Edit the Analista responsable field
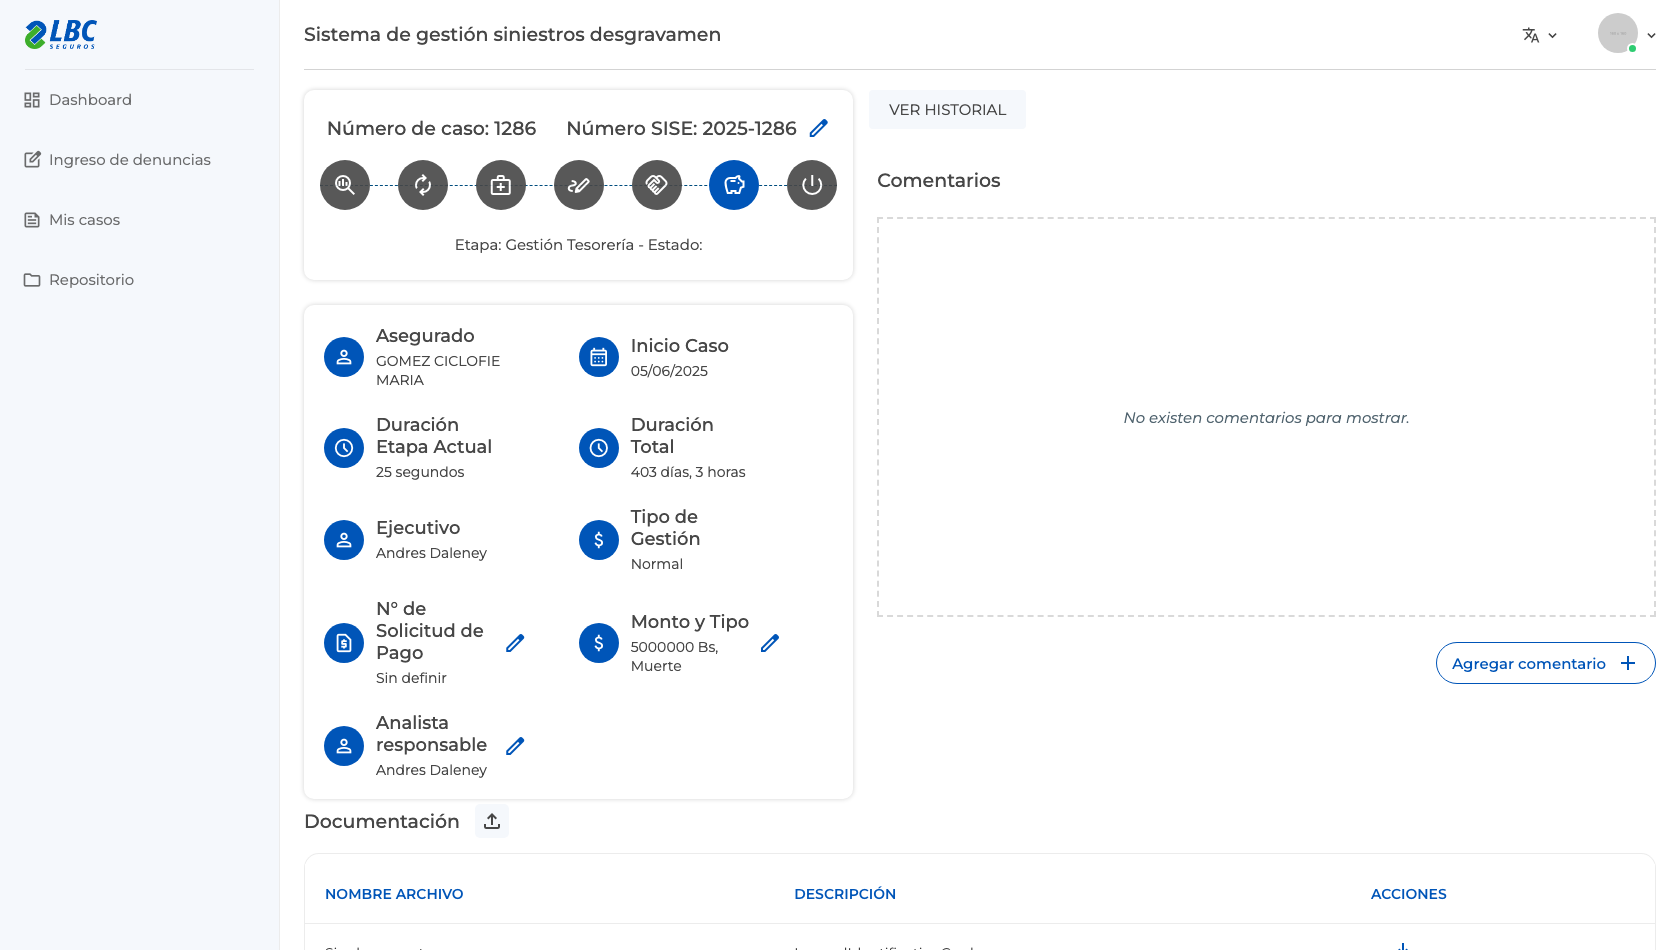Screen dimensions: 1680x950 point(515,746)
